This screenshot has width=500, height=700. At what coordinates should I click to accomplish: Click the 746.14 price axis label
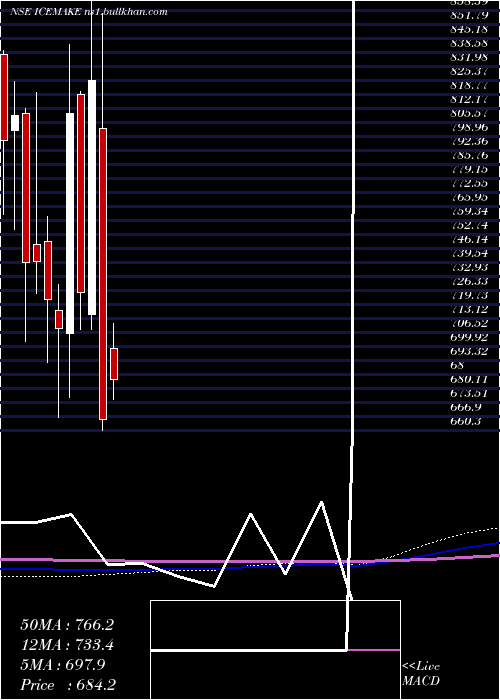pyautogui.click(x=469, y=239)
